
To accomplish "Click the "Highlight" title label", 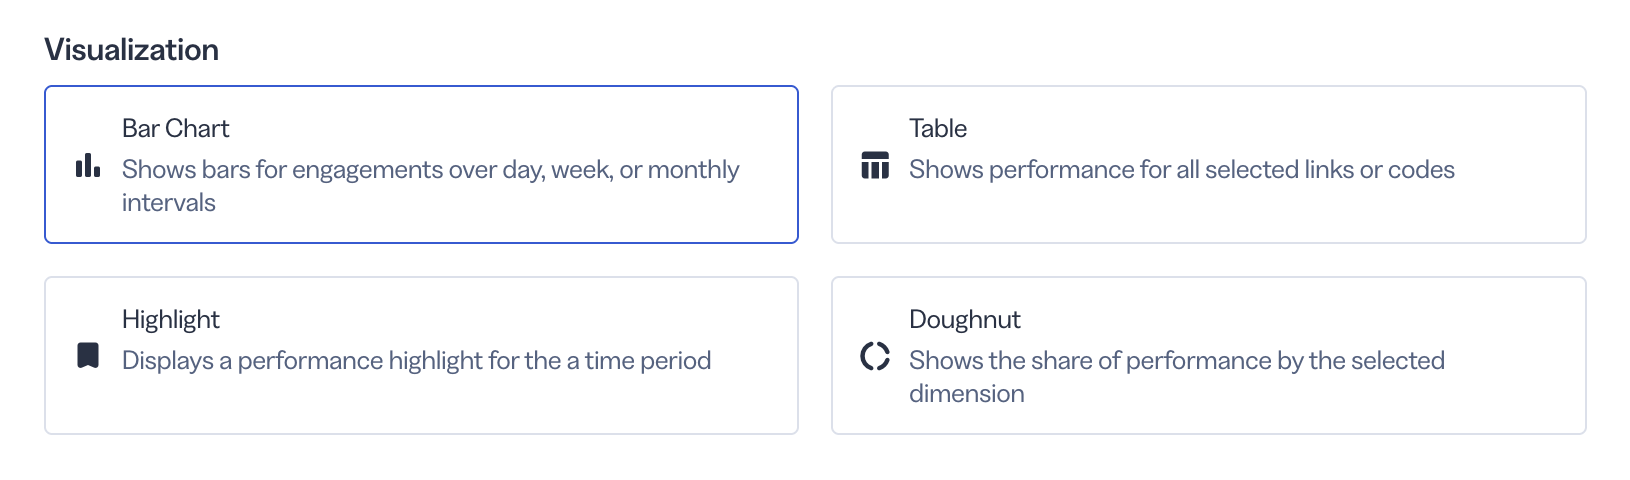I will 171,319.
